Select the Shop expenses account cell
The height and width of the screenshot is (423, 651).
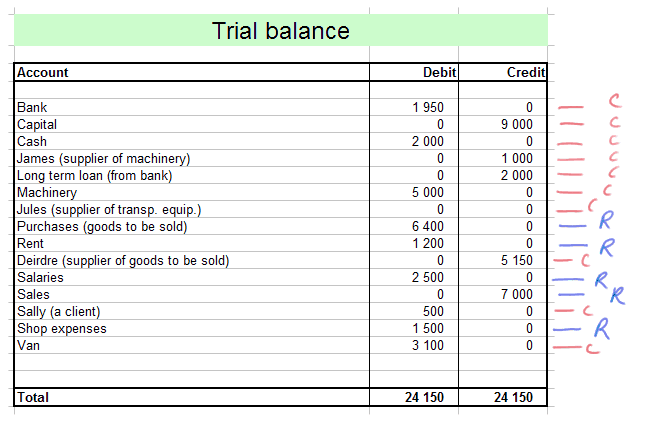(x=192, y=328)
